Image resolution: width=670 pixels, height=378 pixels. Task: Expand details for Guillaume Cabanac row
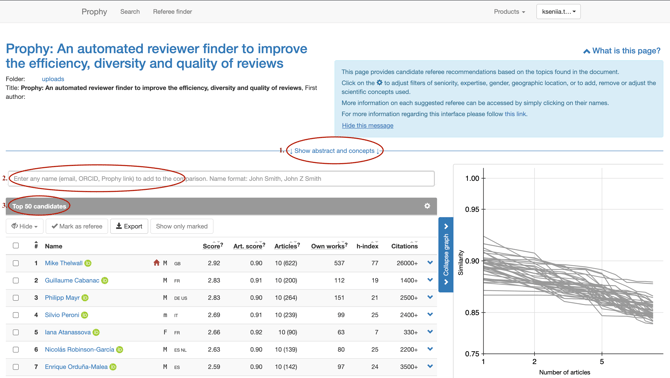(430, 280)
